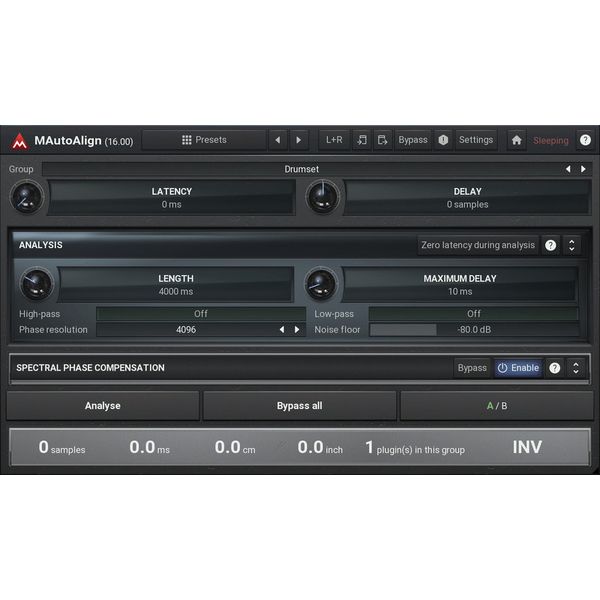This screenshot has height=600, width=600.
Task: Click the MAutoAlign logo icon
Action: point(20,140)
